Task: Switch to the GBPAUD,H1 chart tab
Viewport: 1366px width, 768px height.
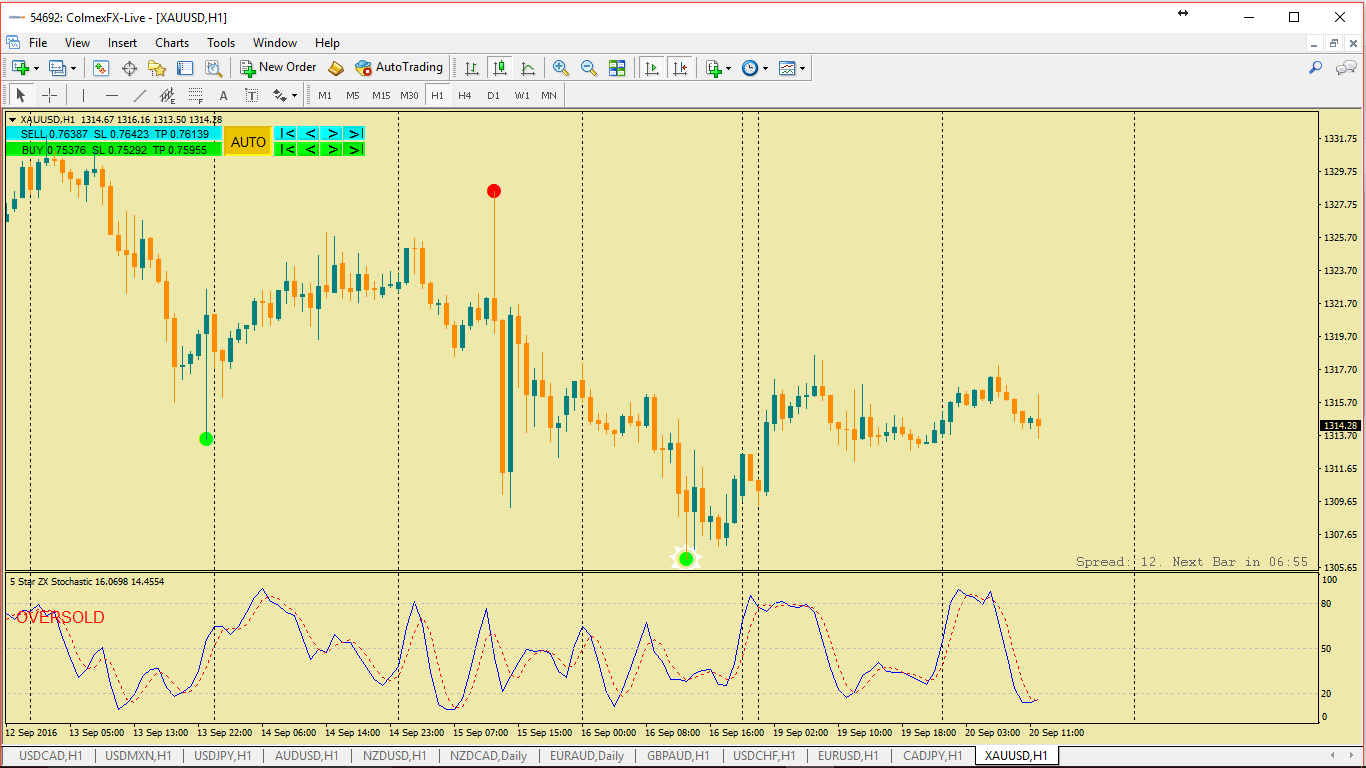Action: point(678,756)
